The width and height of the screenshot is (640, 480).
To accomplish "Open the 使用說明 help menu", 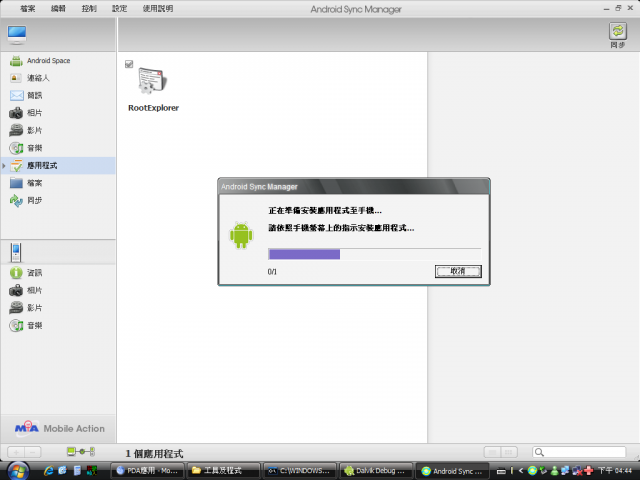I will click(x=158, y=9).
